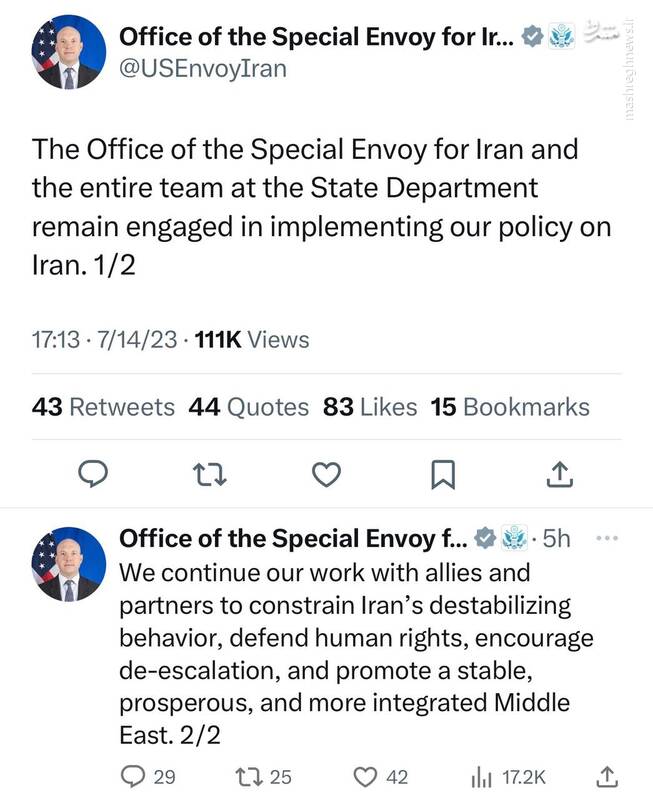Open profile photo at top of thread

point(67,53)
